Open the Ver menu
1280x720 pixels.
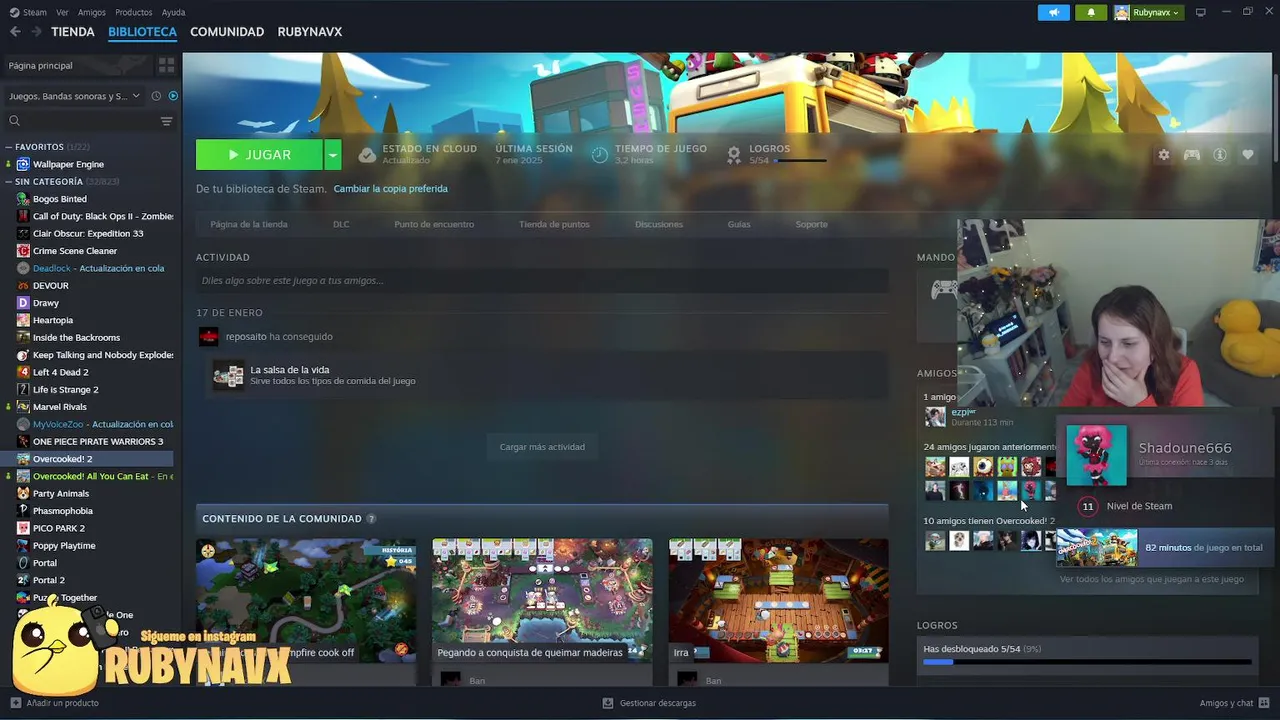coord(62,12)
